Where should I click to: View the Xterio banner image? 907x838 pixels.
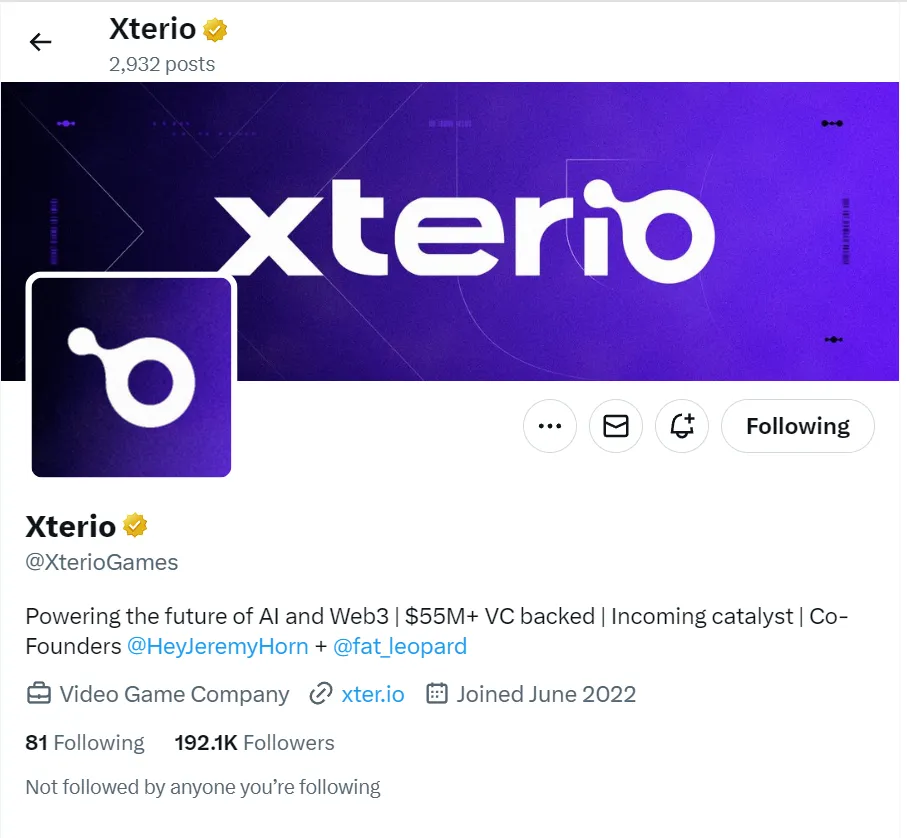(x=450, y=231)
